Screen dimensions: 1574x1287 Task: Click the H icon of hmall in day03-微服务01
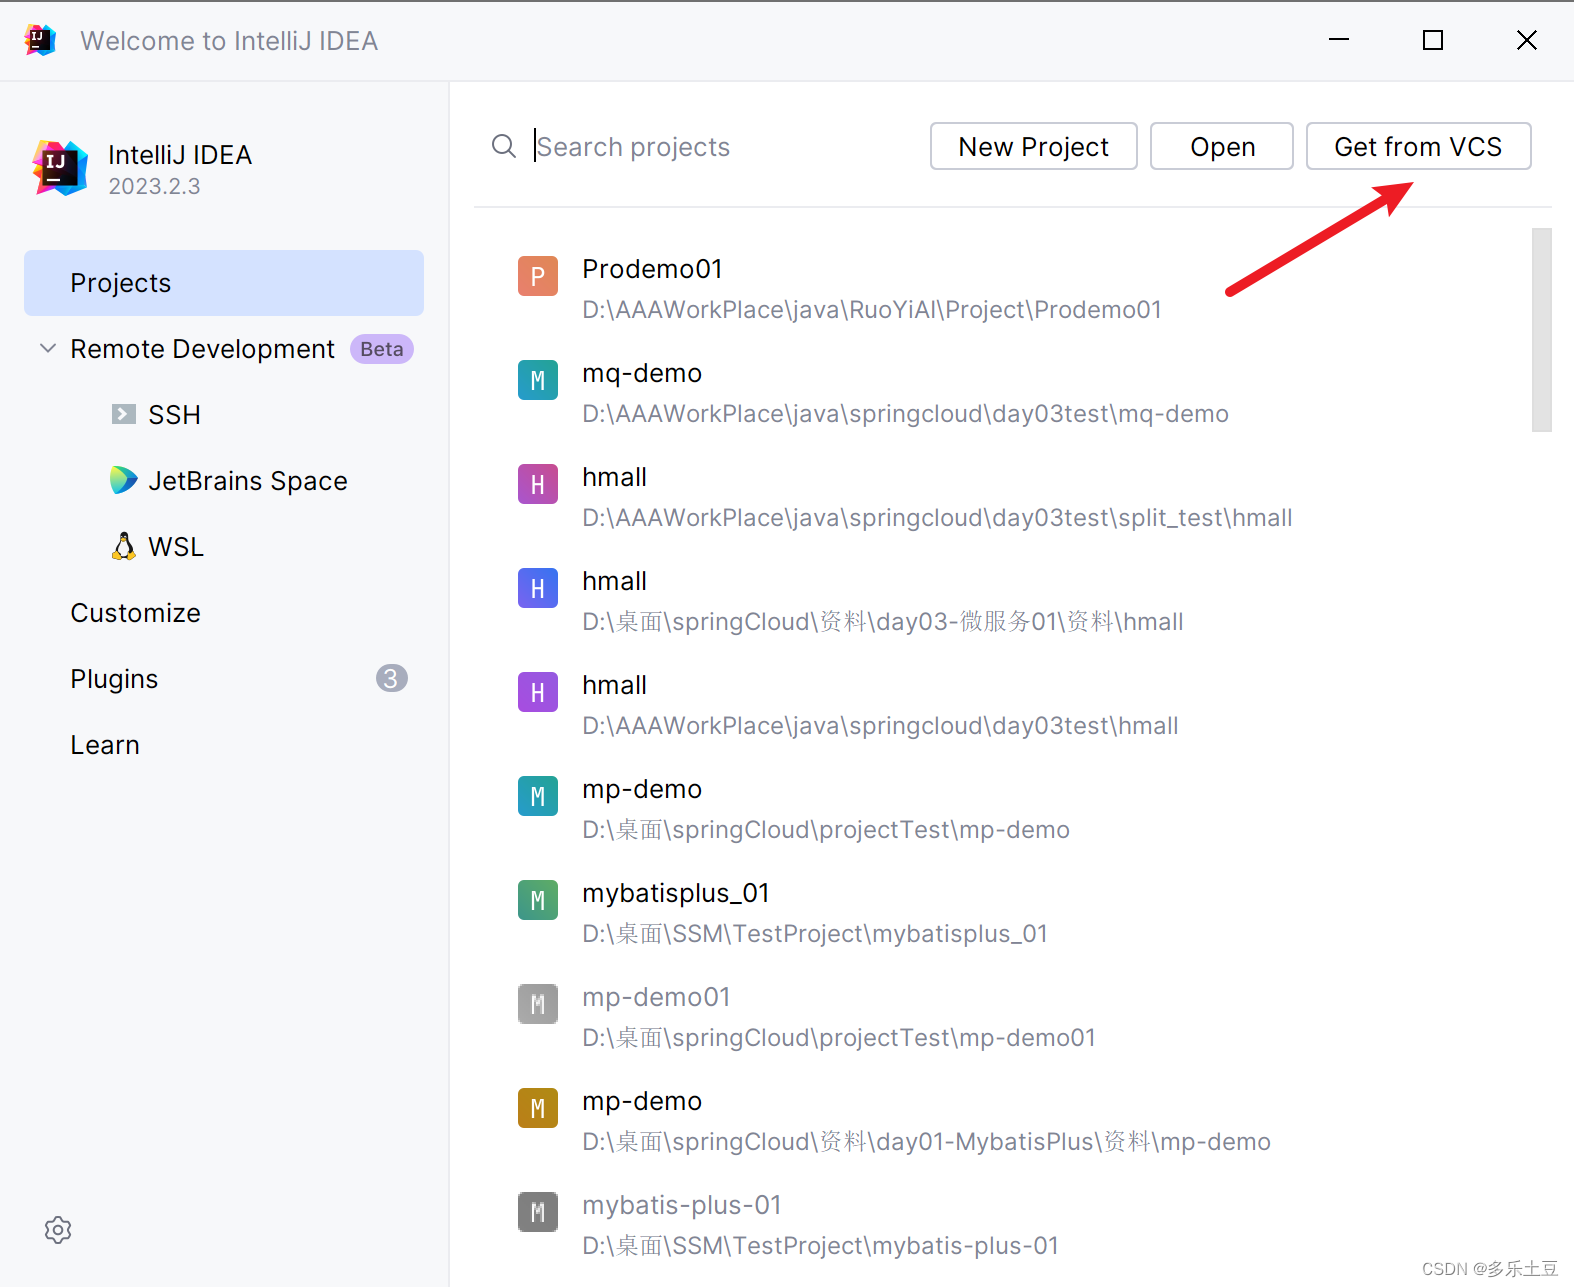tap(538, 588)
